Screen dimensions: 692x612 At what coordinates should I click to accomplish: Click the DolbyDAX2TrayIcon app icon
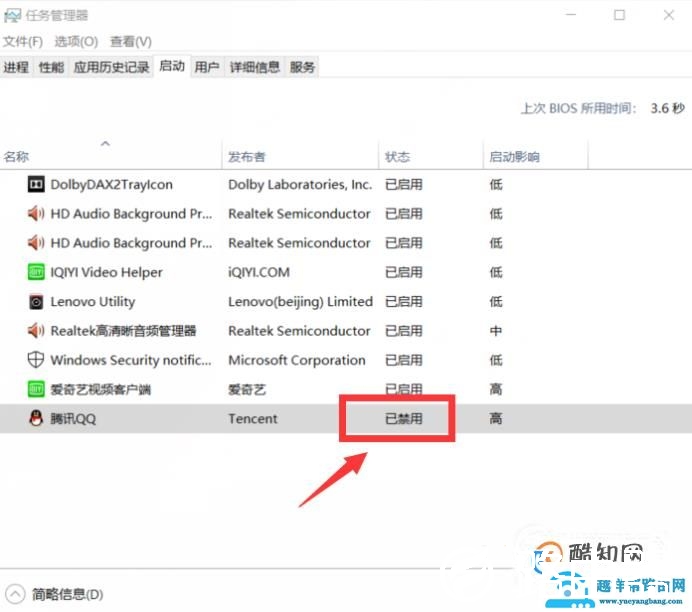[36, 184]
